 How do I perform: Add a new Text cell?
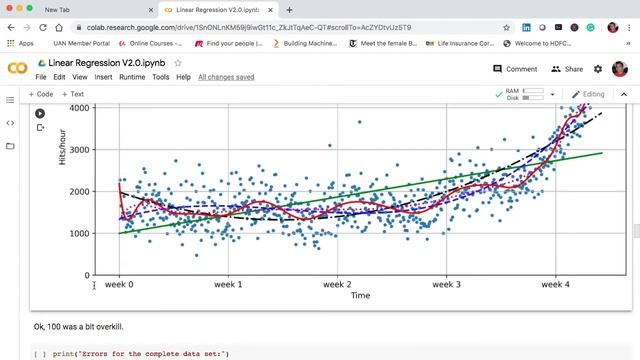click(x=73, y=94)
